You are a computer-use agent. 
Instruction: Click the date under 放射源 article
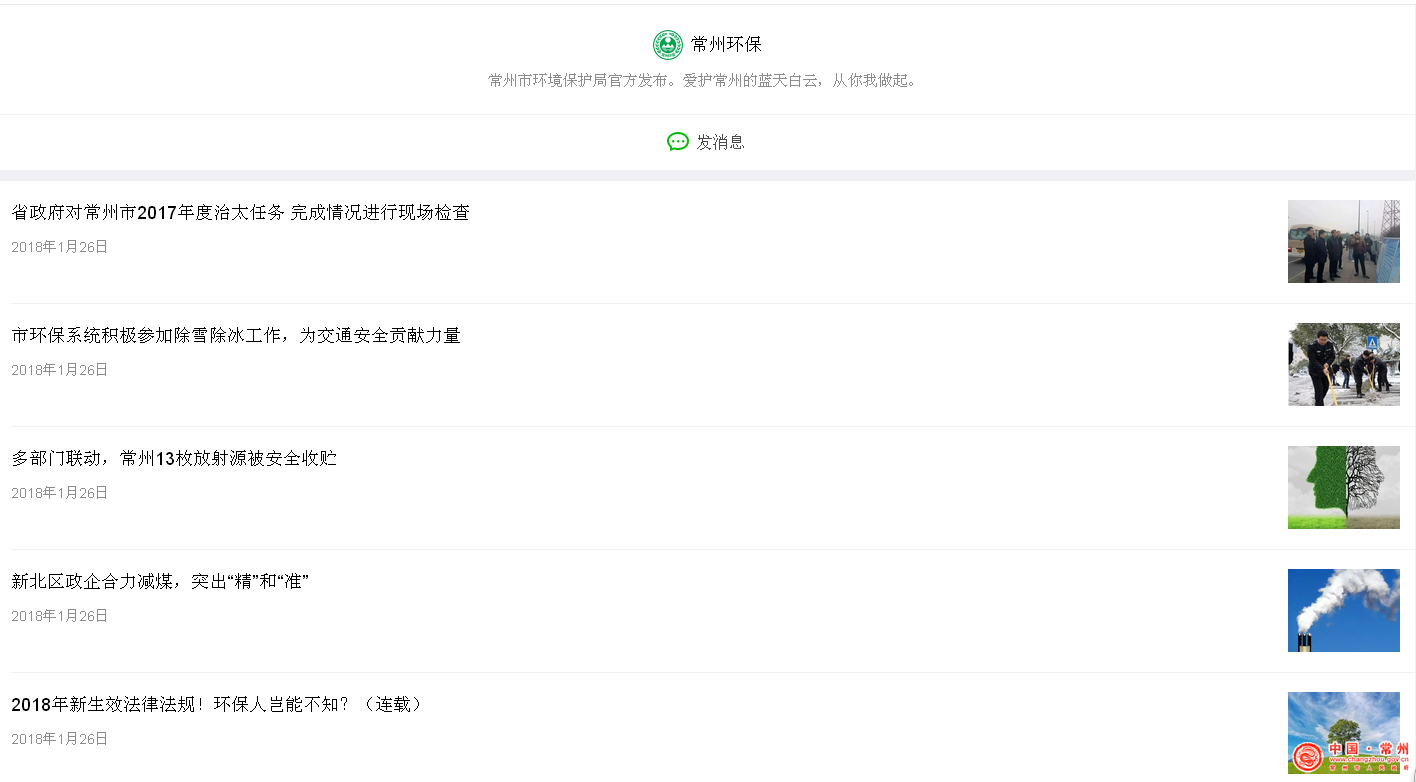(x=60, y=493)
